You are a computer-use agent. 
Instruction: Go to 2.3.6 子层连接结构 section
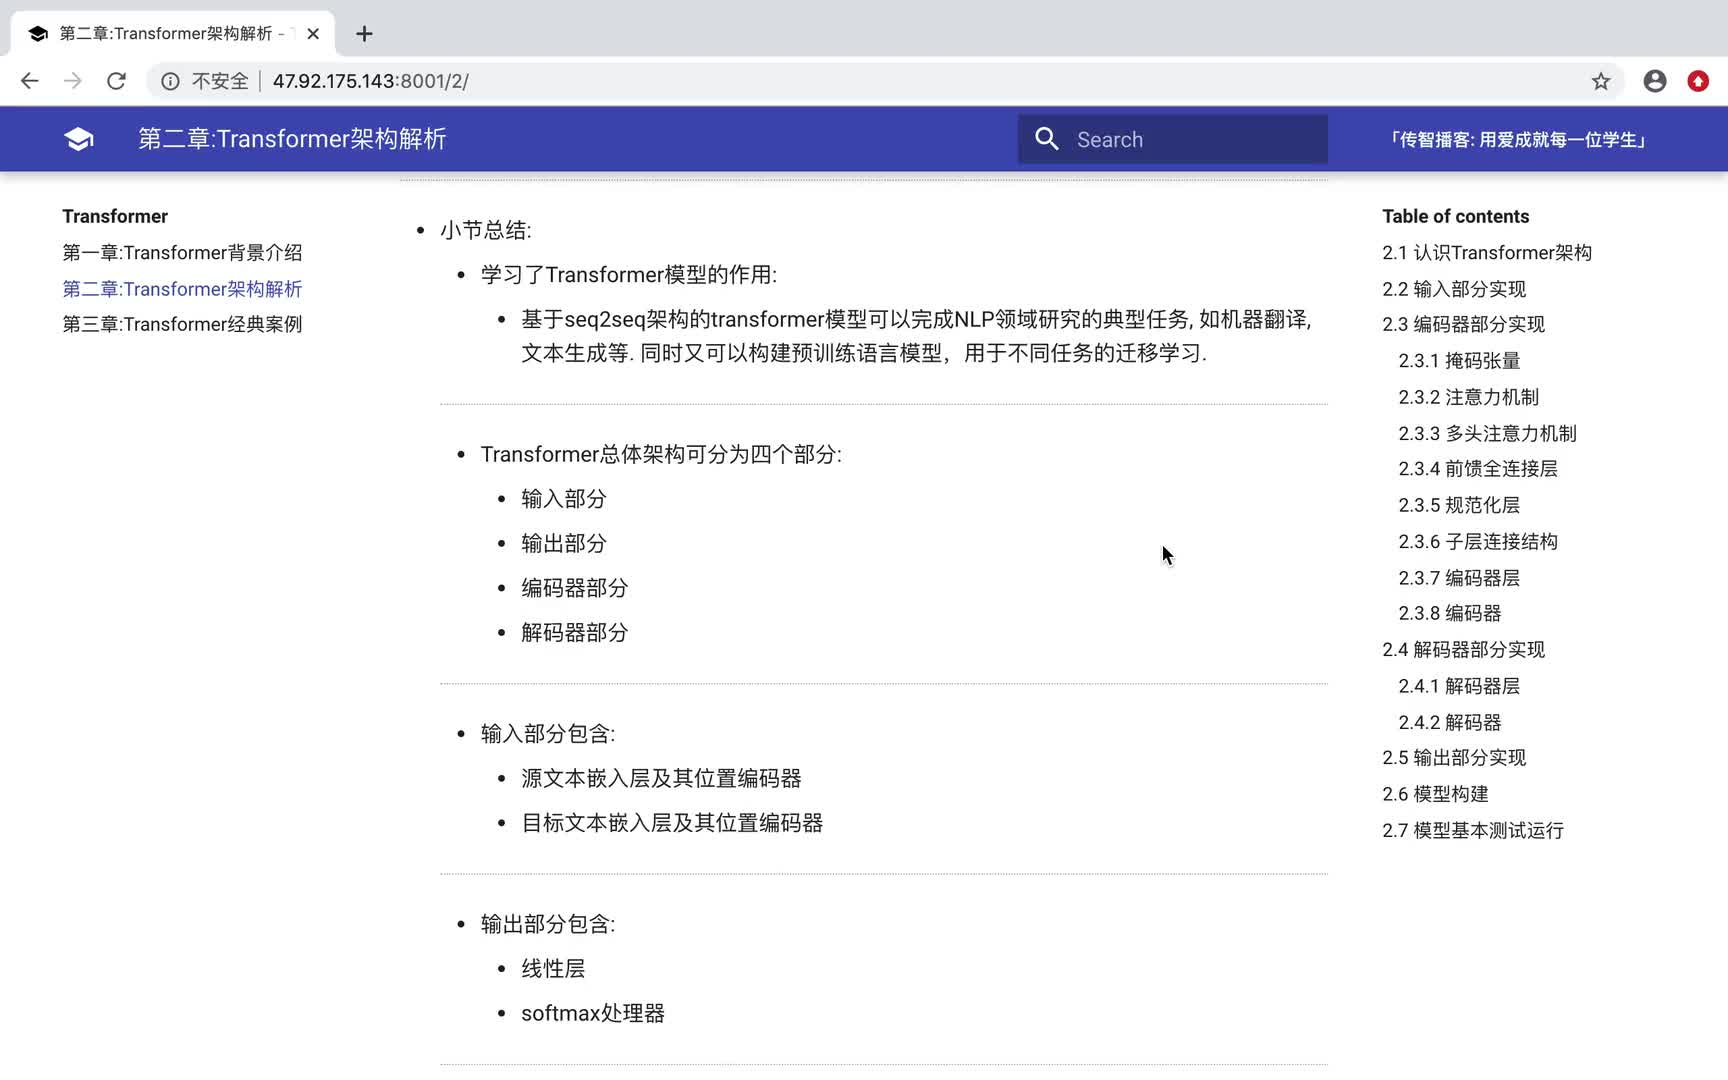point(1478,541)
